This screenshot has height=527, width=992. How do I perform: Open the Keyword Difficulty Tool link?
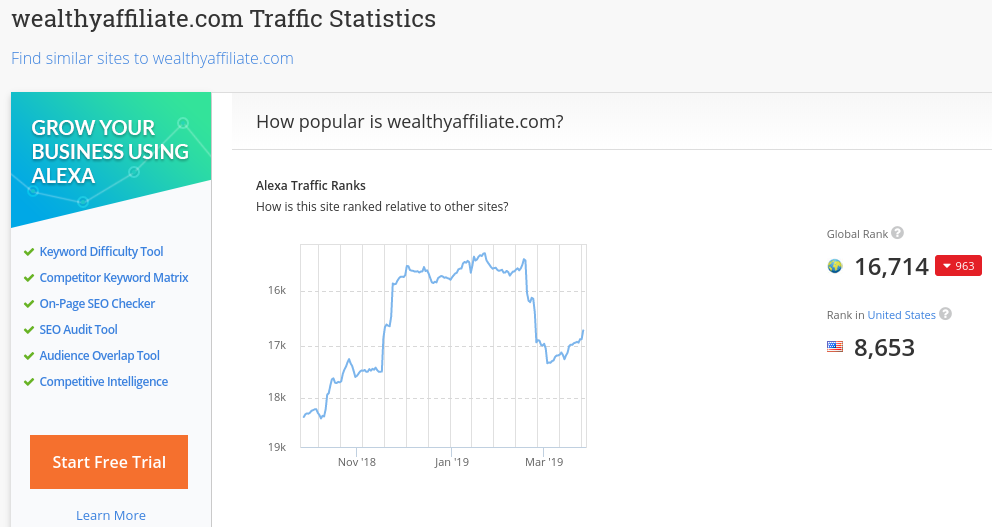point(101,252)
